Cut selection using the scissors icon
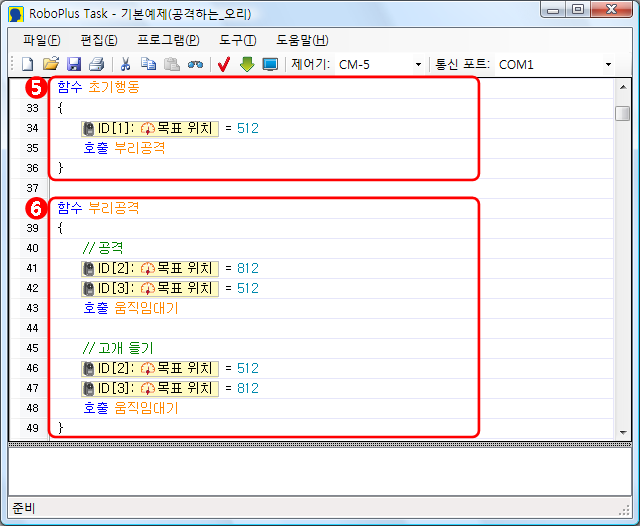This screenshot has width=640, height=526. coord(126,64)
